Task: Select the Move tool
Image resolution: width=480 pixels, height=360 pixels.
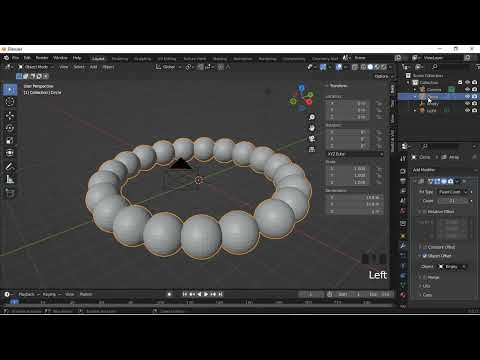Action: coord(10,116)
